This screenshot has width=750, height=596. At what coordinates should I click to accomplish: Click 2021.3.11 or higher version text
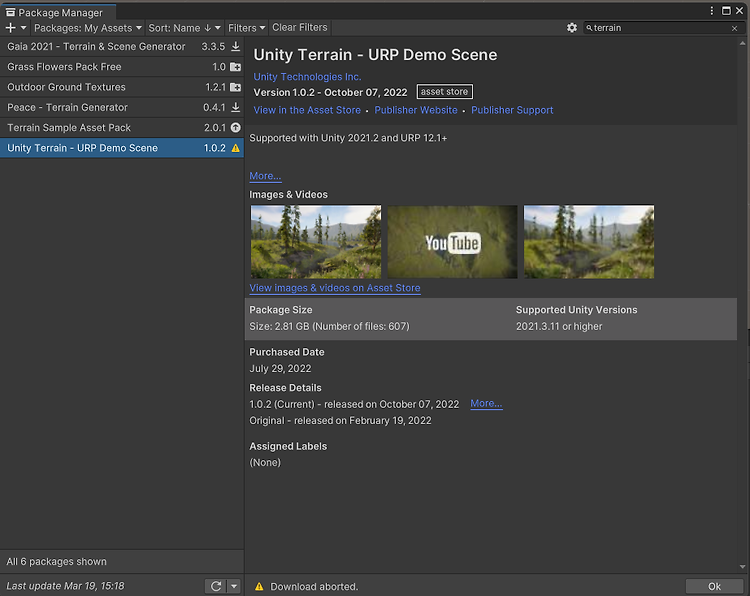tap(559, 326)
